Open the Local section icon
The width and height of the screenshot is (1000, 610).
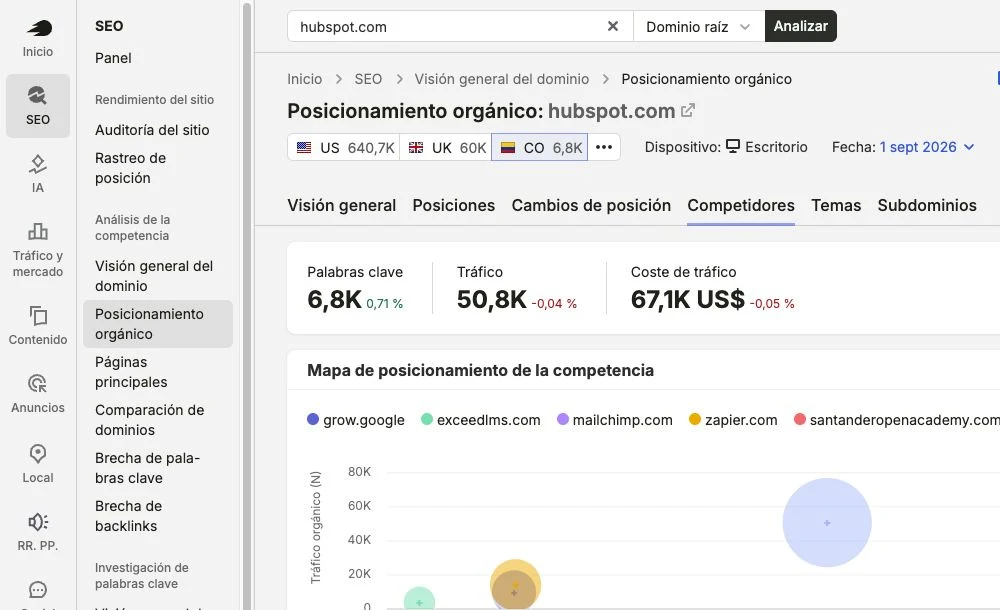pyautogui.click(x=38, y=464)
